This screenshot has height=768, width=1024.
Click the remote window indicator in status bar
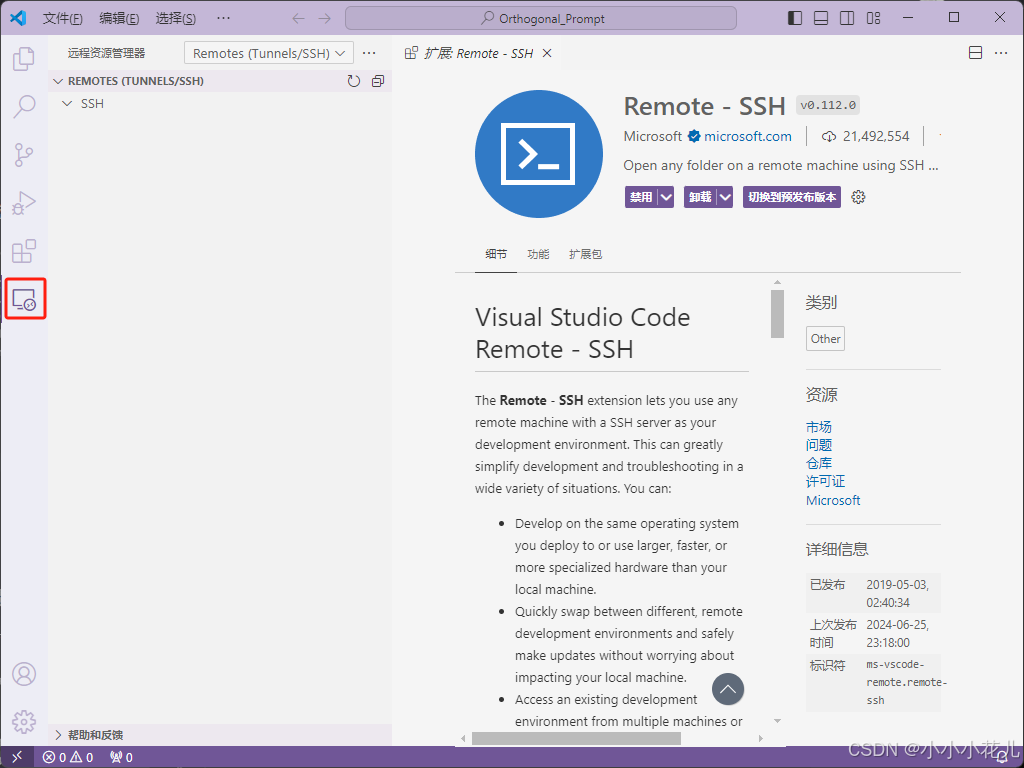pos(17,757)
